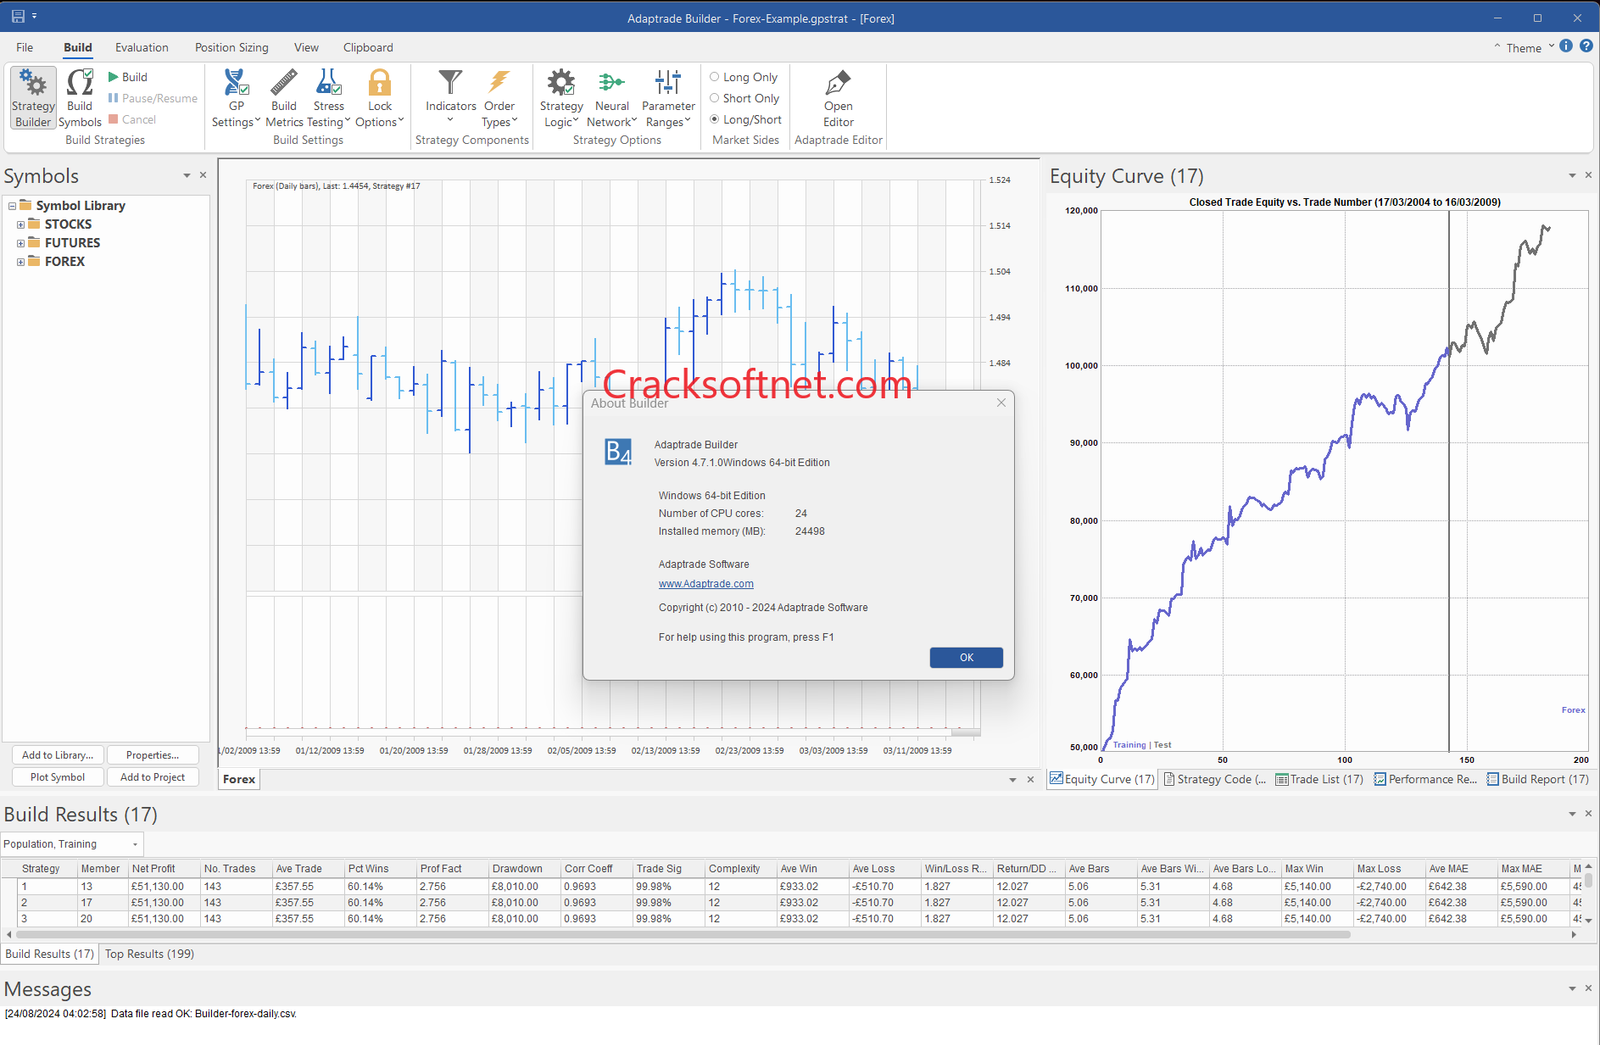
Task: Select Long/Short market side
Action: coord(745,119)
